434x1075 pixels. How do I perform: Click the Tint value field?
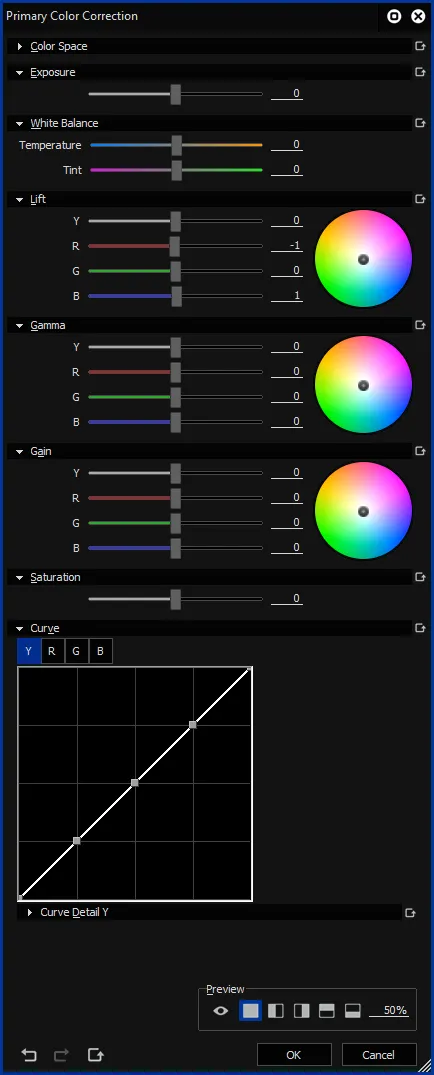click(x=287, y=169)
